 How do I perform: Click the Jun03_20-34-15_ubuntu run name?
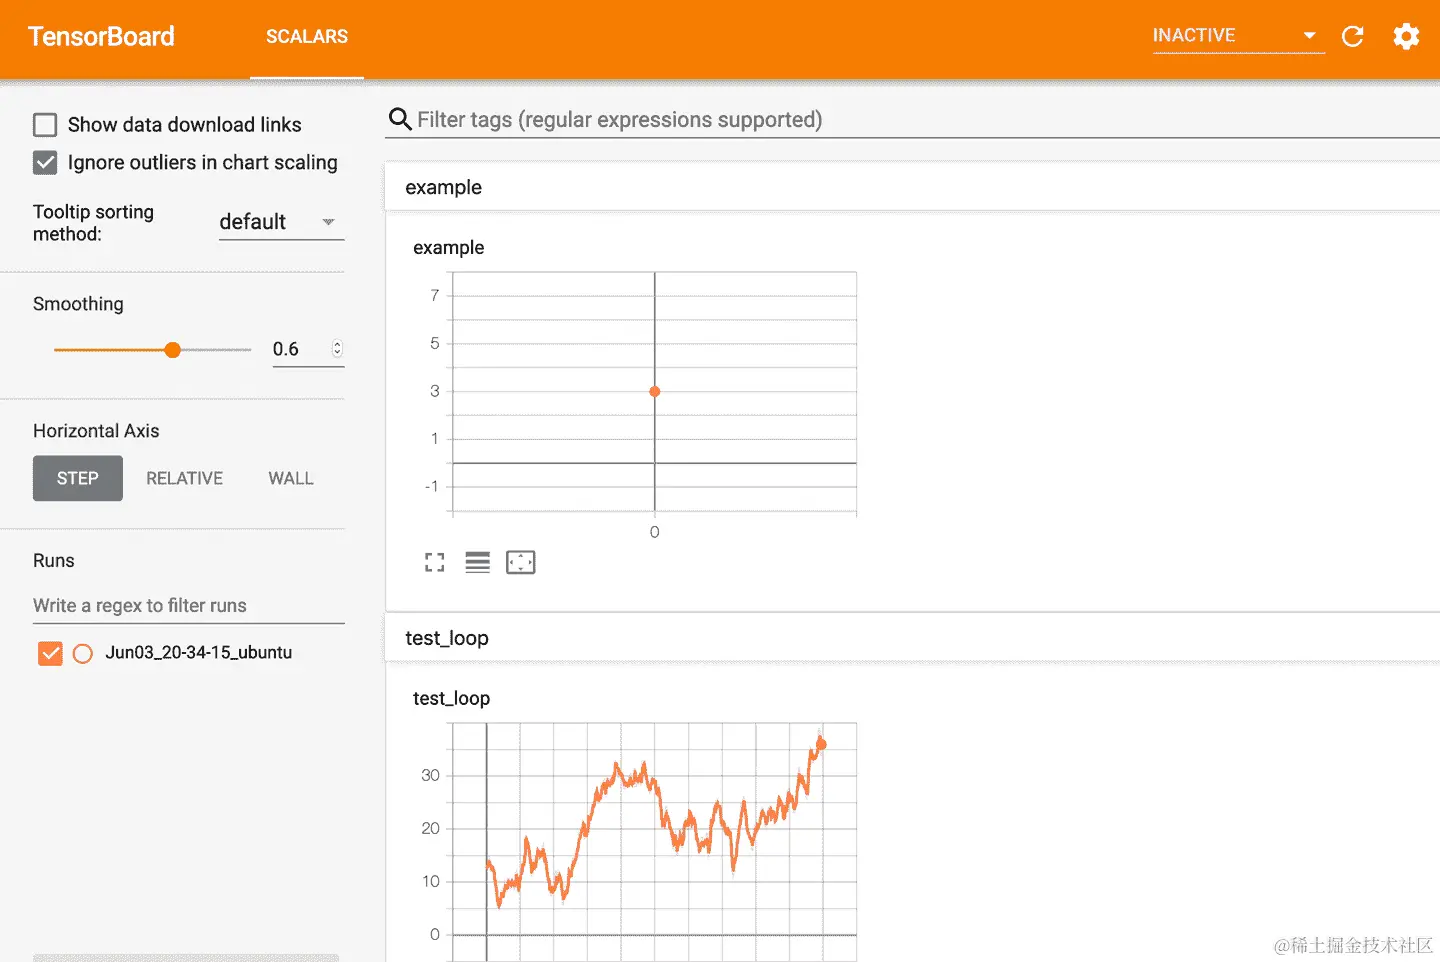pyautogui.click(x=199, y=653)
